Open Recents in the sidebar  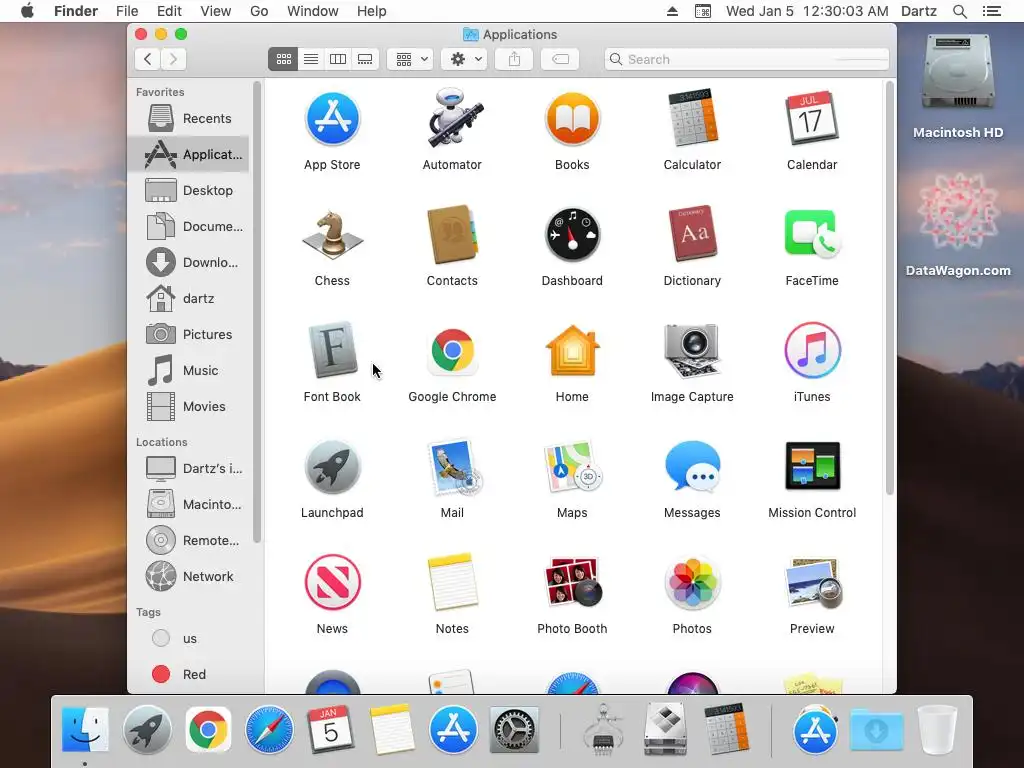pos(189,118)
